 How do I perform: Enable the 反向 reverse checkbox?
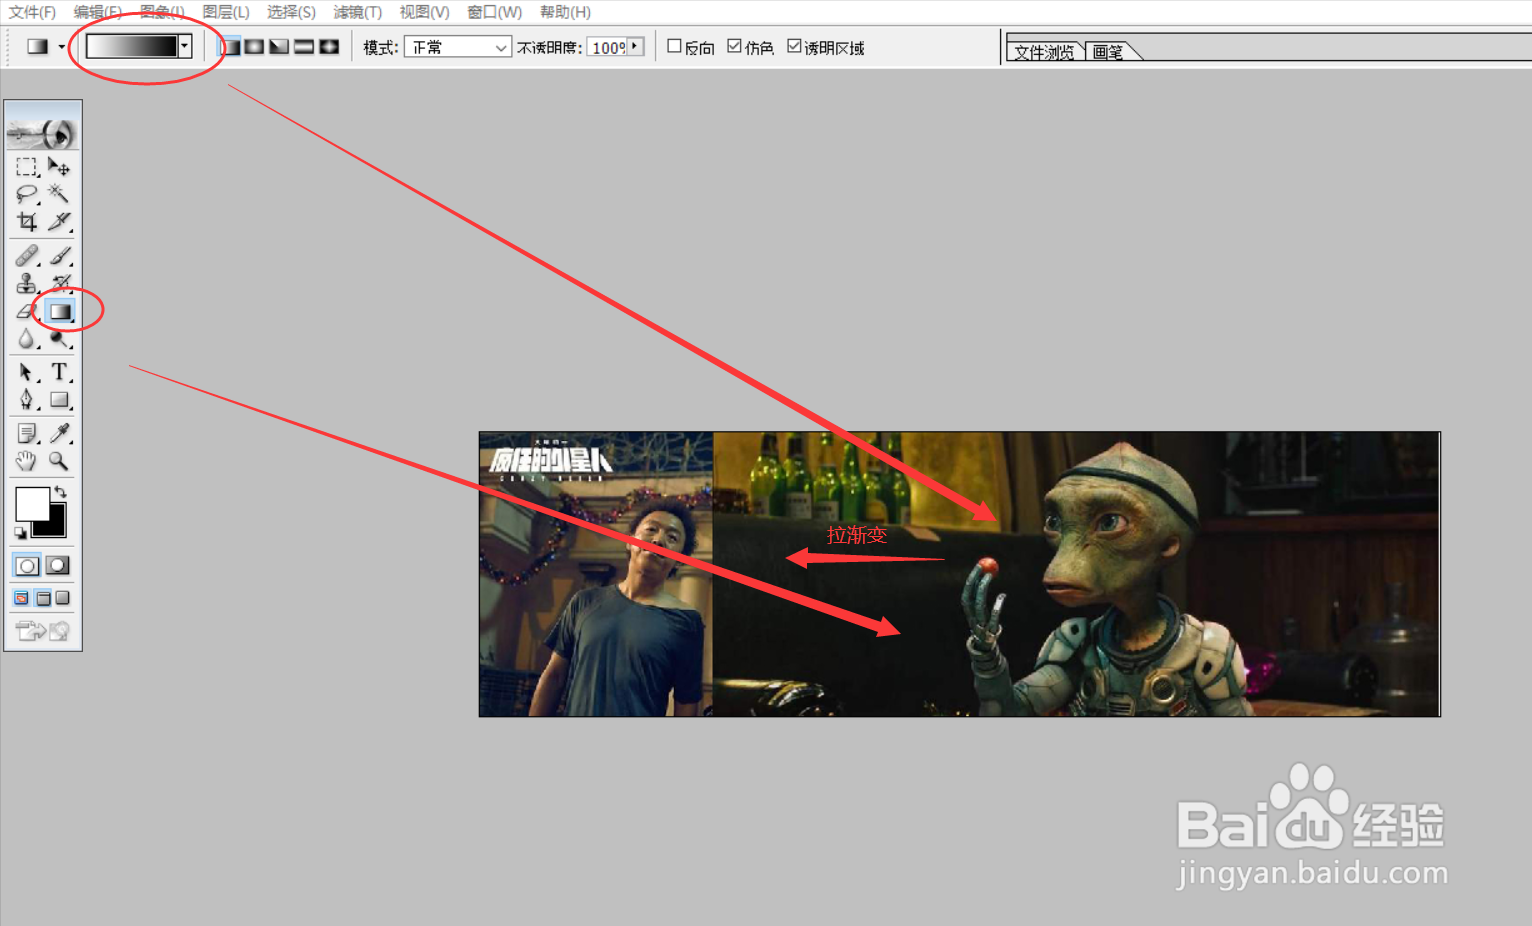(x=674, y=46)
